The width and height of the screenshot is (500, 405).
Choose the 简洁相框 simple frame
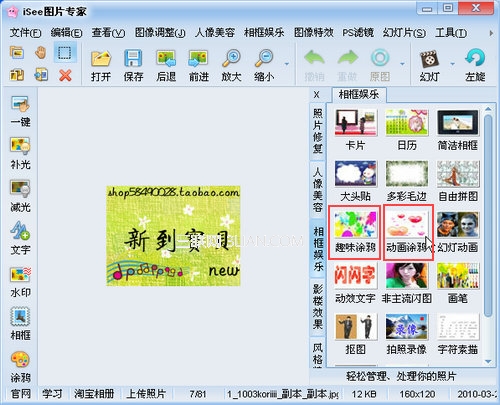coord(458,130)
